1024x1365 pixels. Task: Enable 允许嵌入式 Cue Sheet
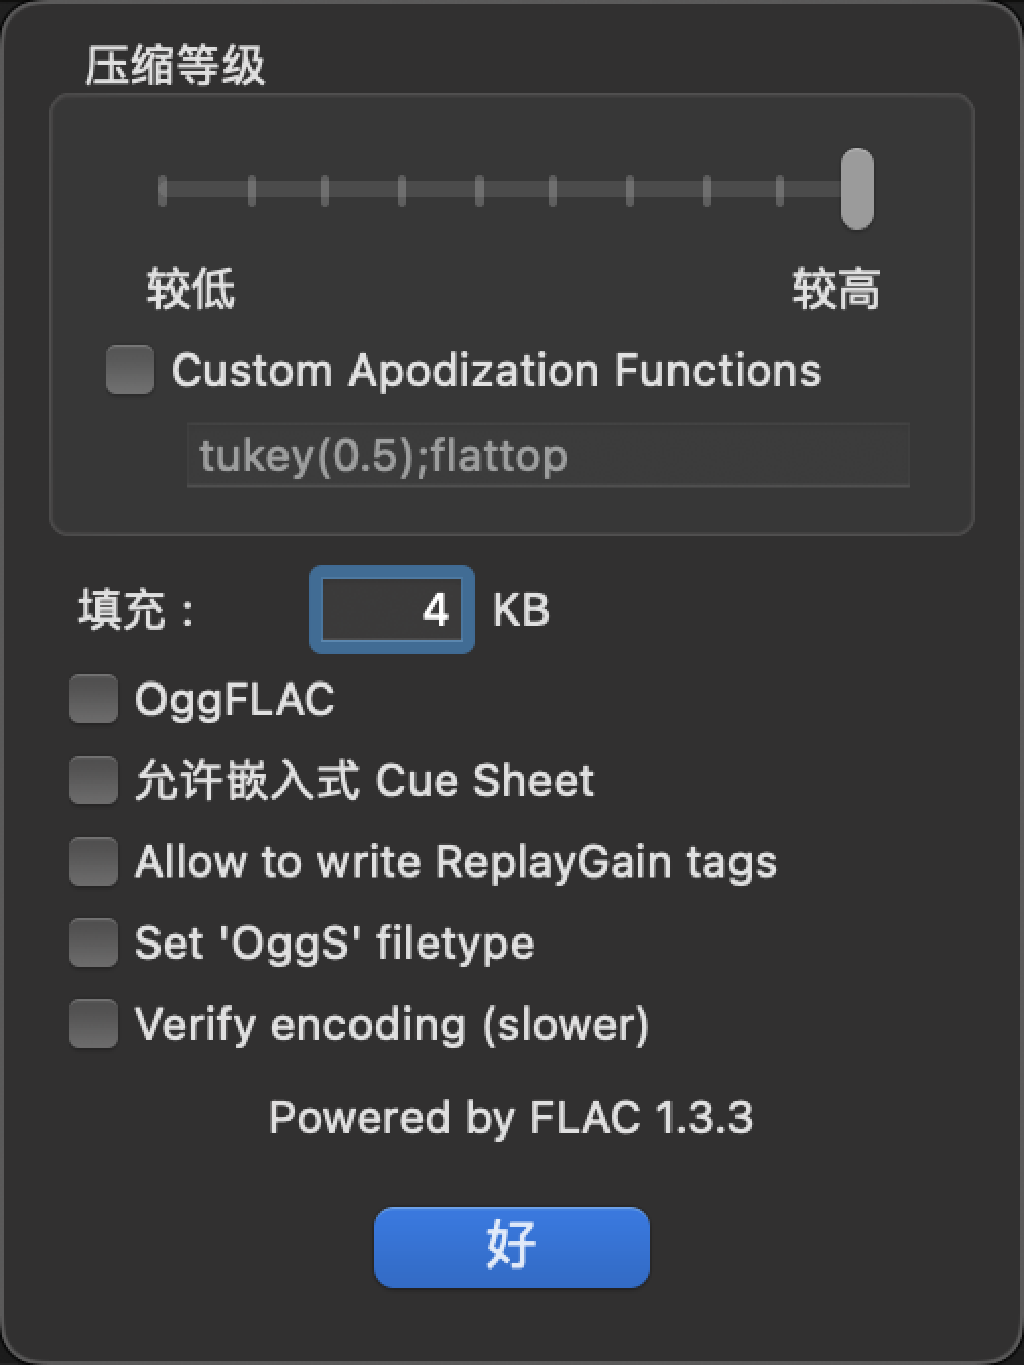(92, 780)
